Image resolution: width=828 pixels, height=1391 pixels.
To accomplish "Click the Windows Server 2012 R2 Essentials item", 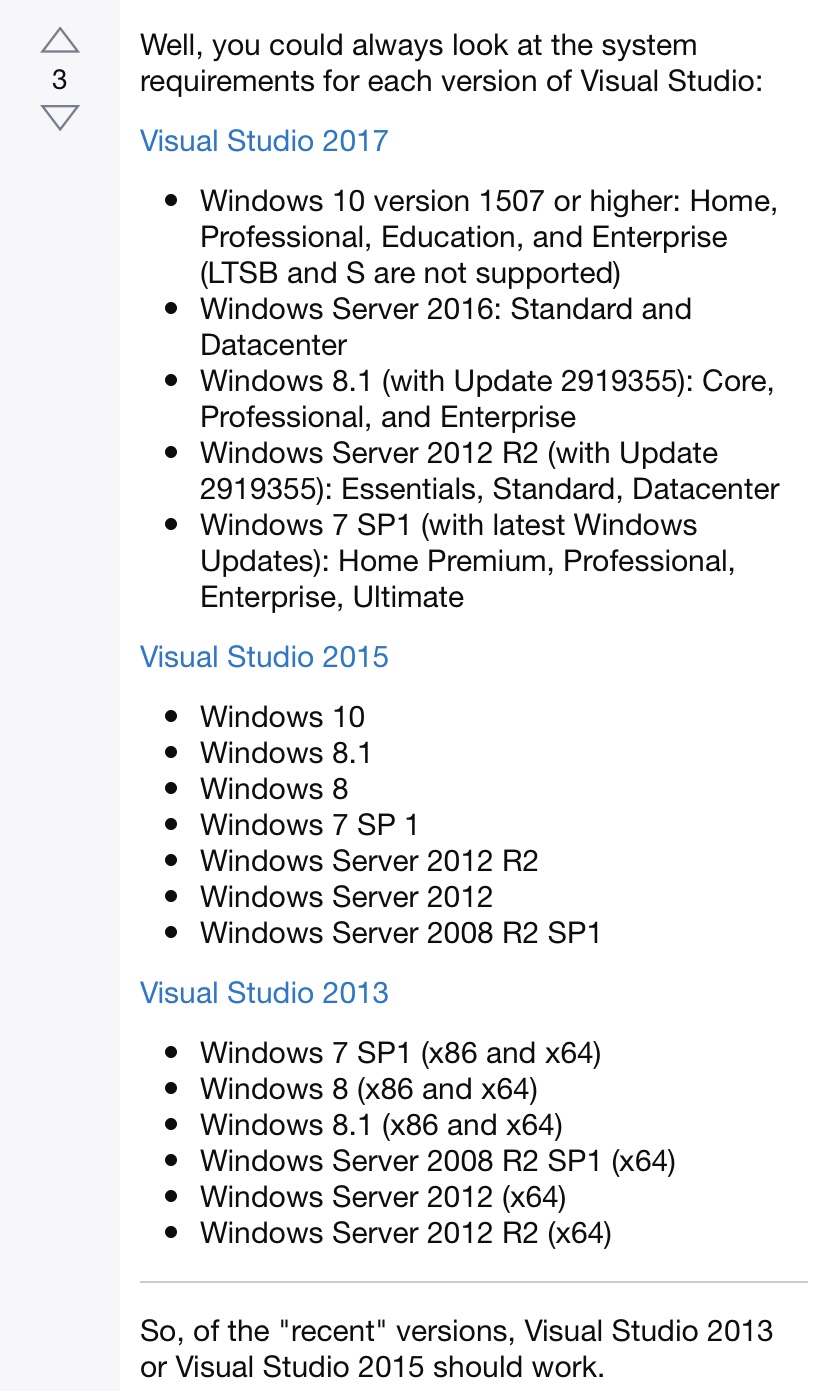I will (489, 471).
